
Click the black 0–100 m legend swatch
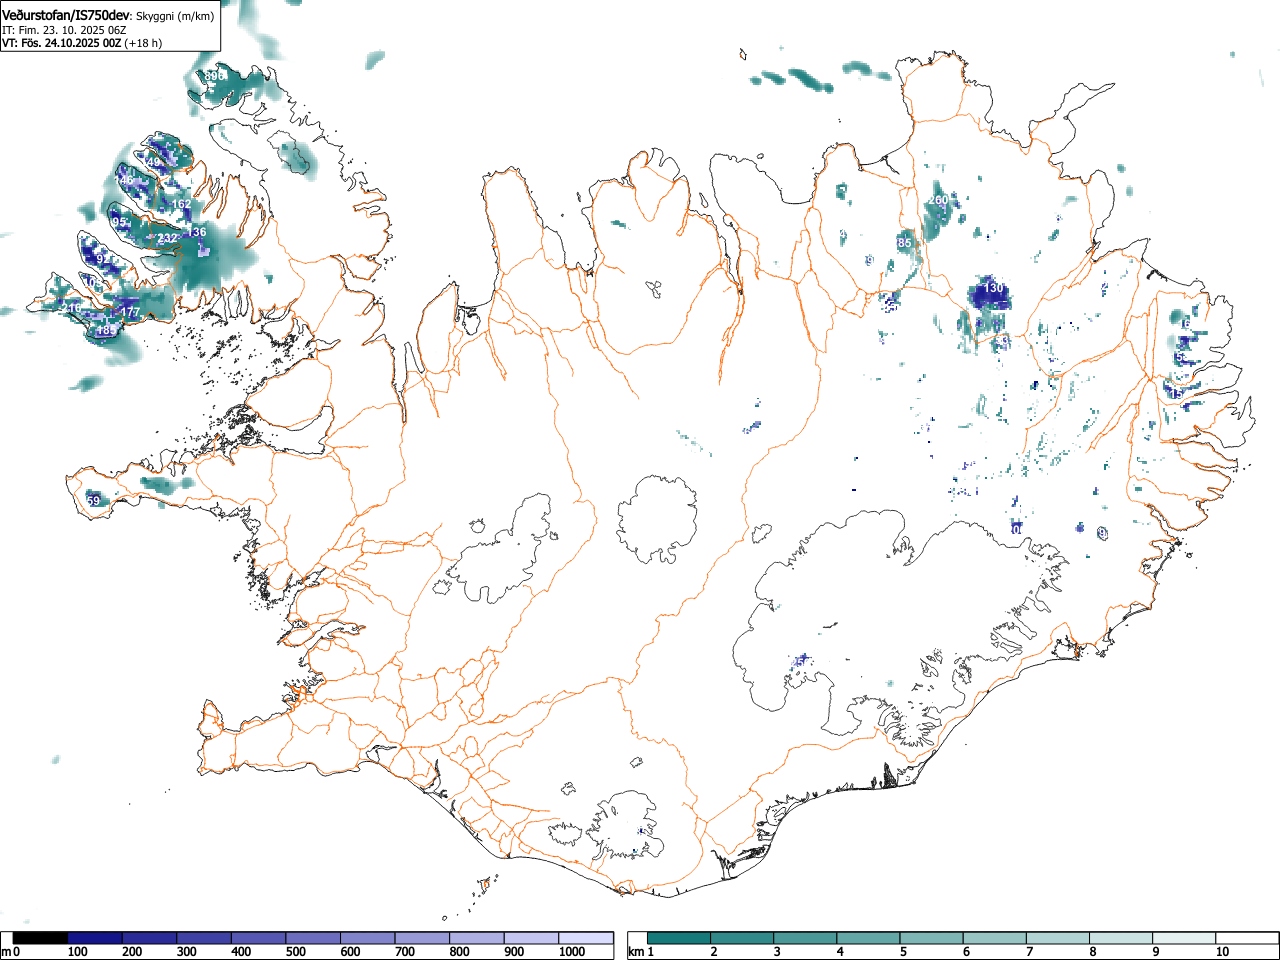click(40, 938)
